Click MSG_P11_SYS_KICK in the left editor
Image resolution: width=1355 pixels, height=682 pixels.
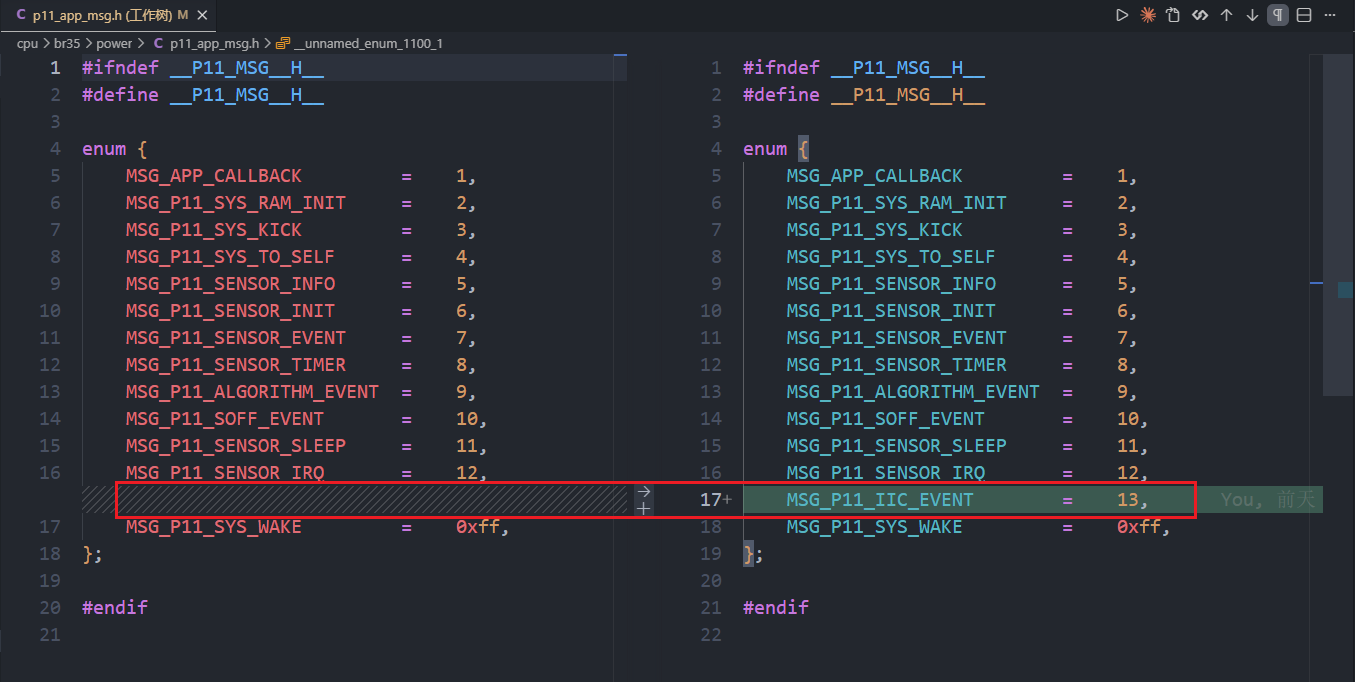[x=213, y=230]
